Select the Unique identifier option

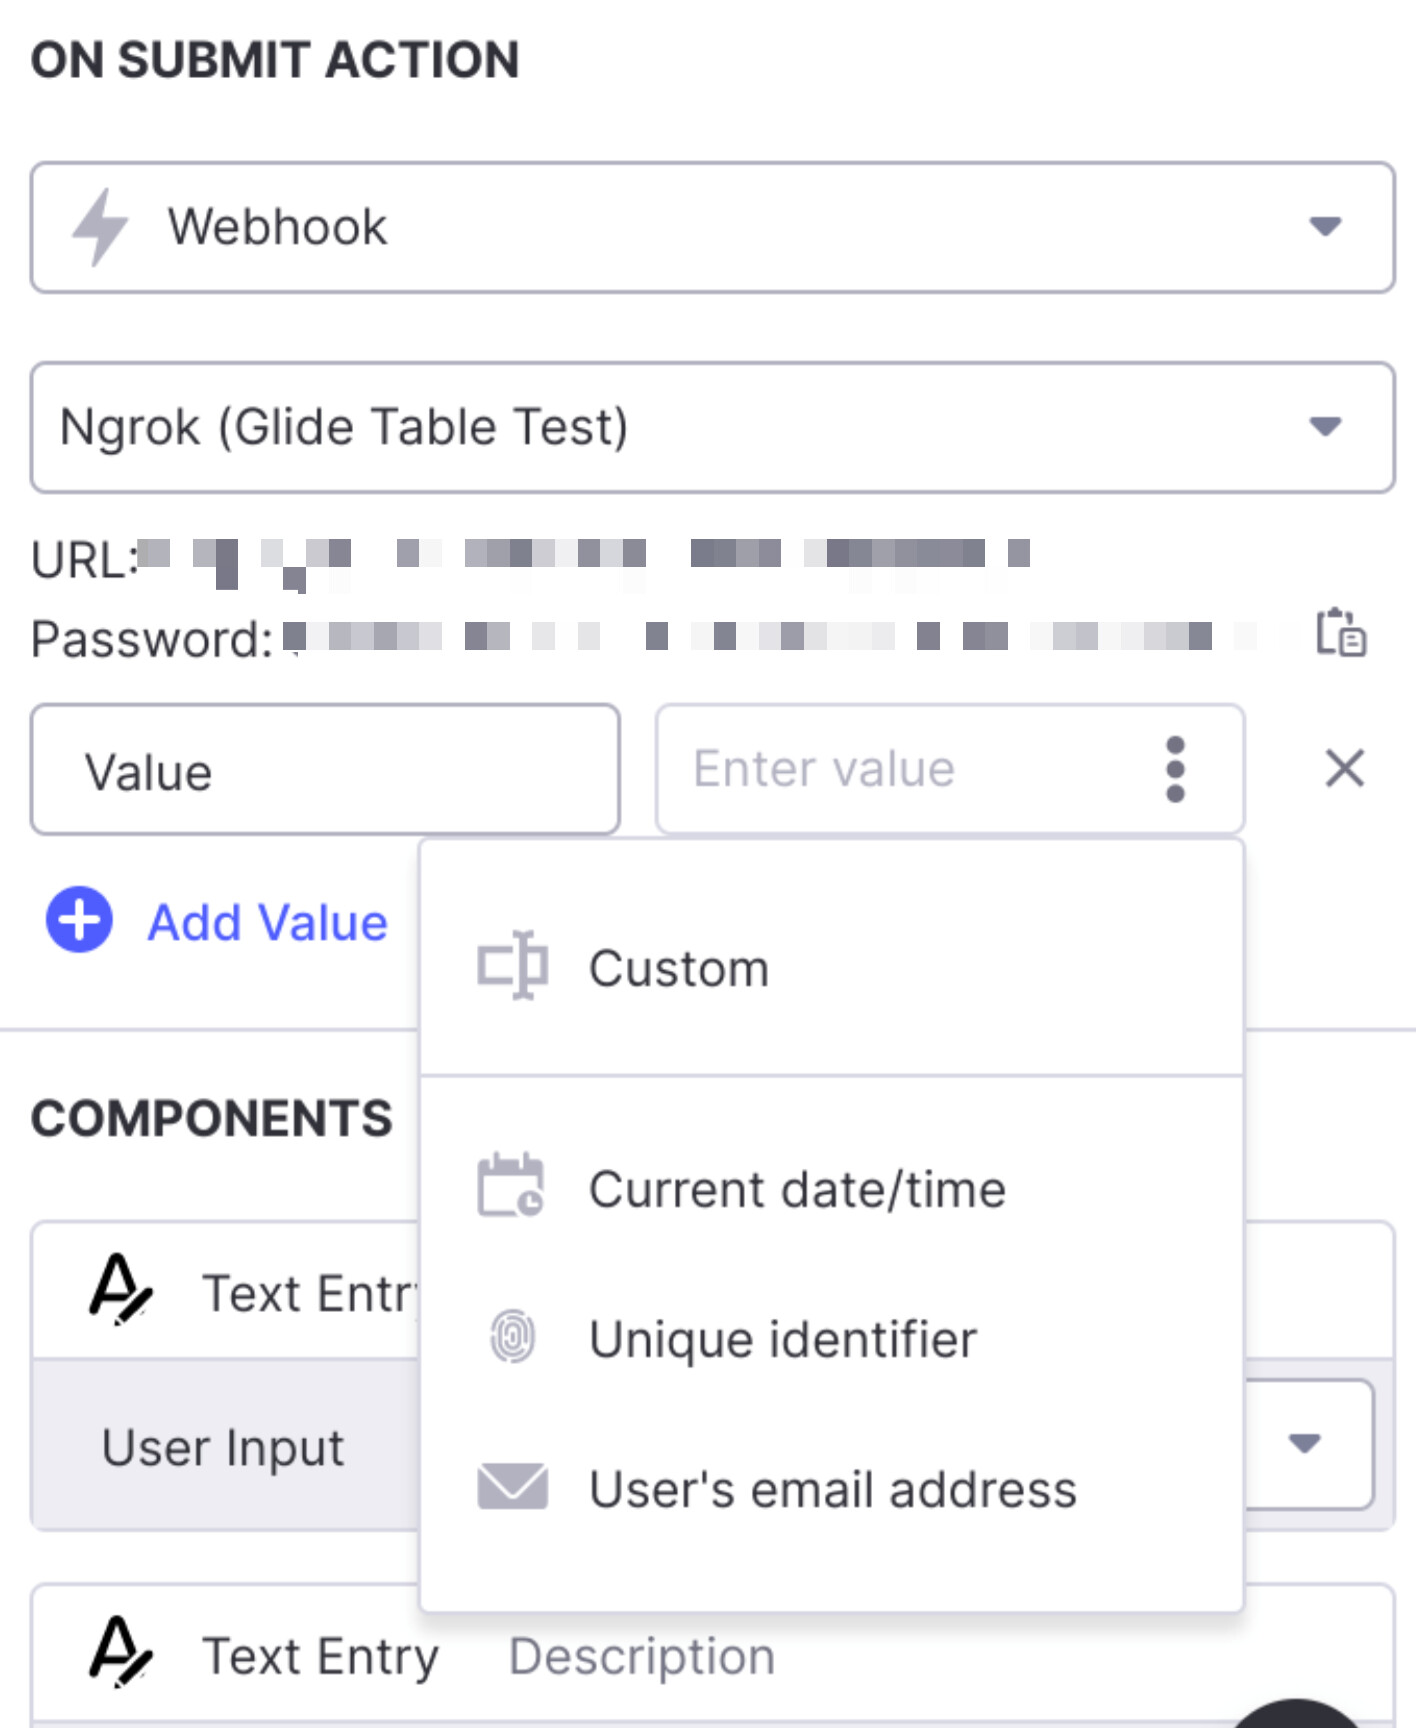coord(782,1339)
